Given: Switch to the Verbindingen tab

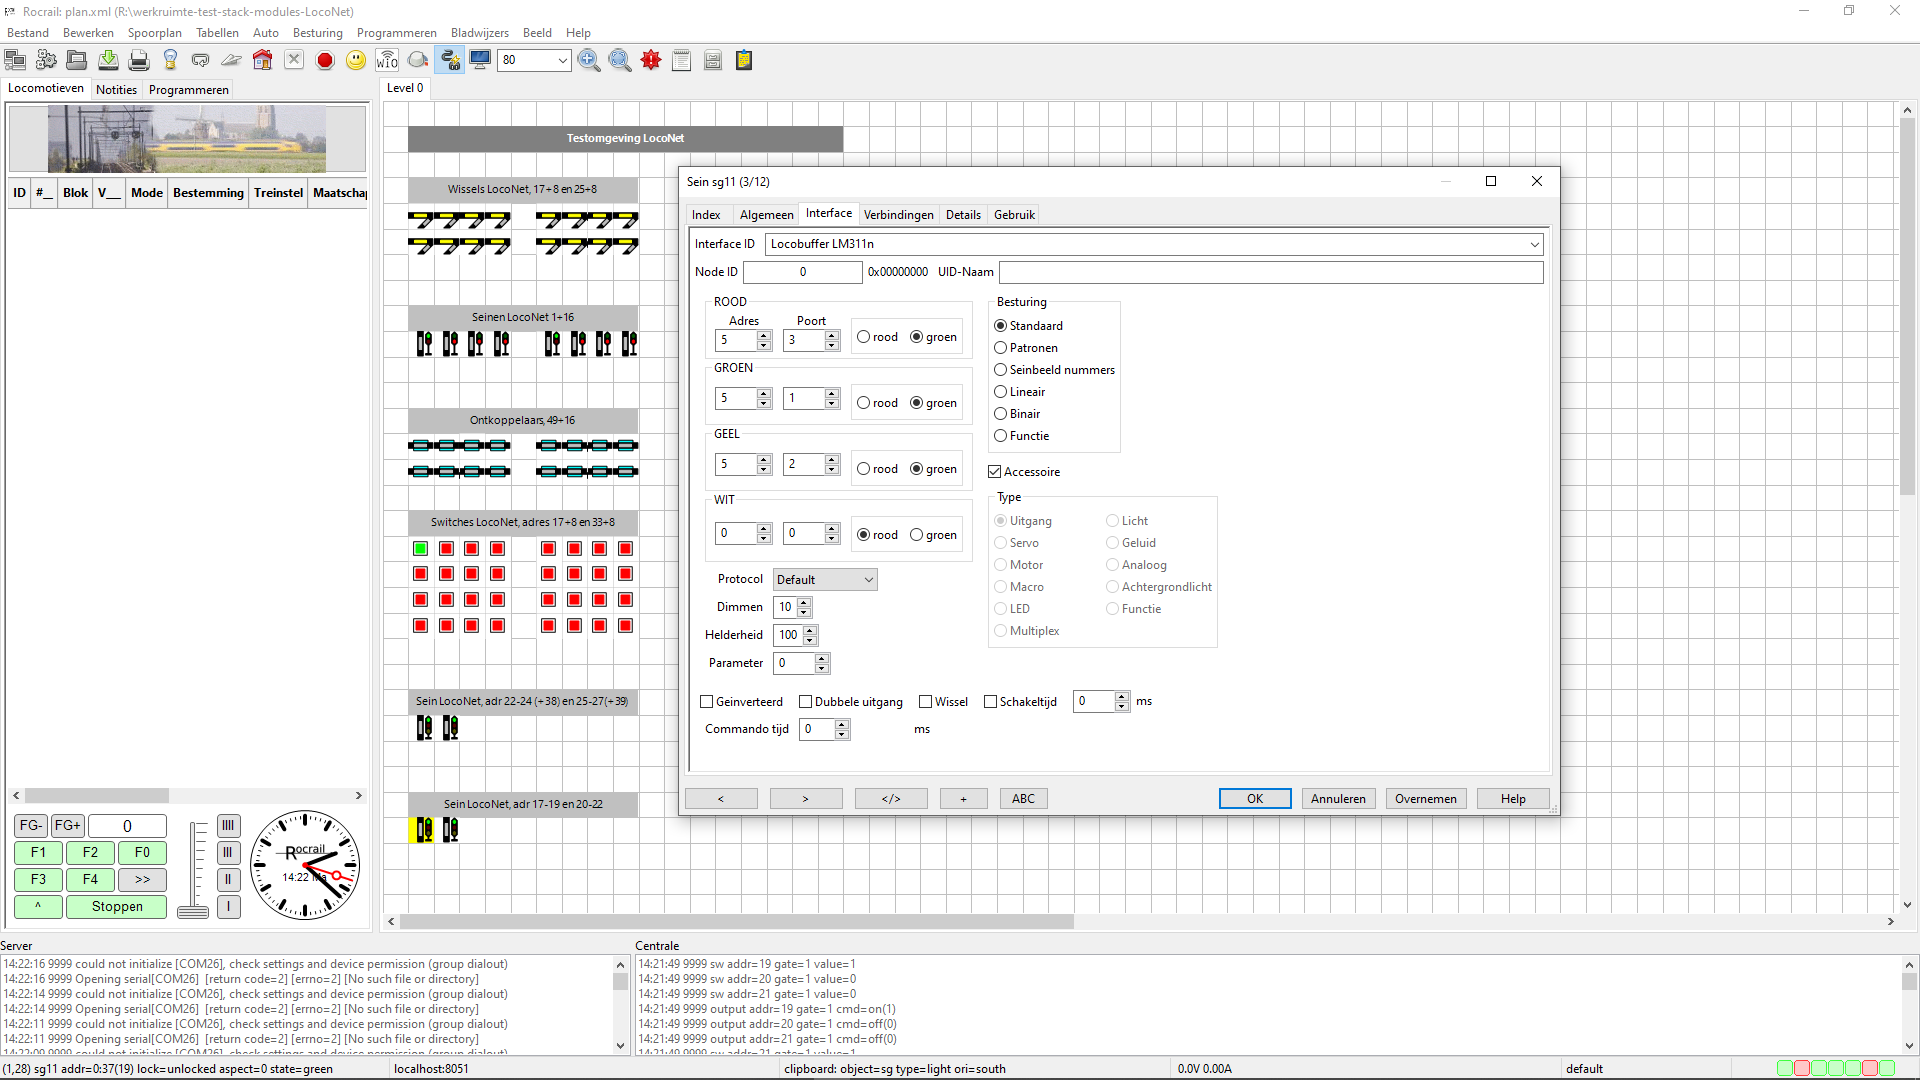Looking at the screenshot, I should pos(898,215).
